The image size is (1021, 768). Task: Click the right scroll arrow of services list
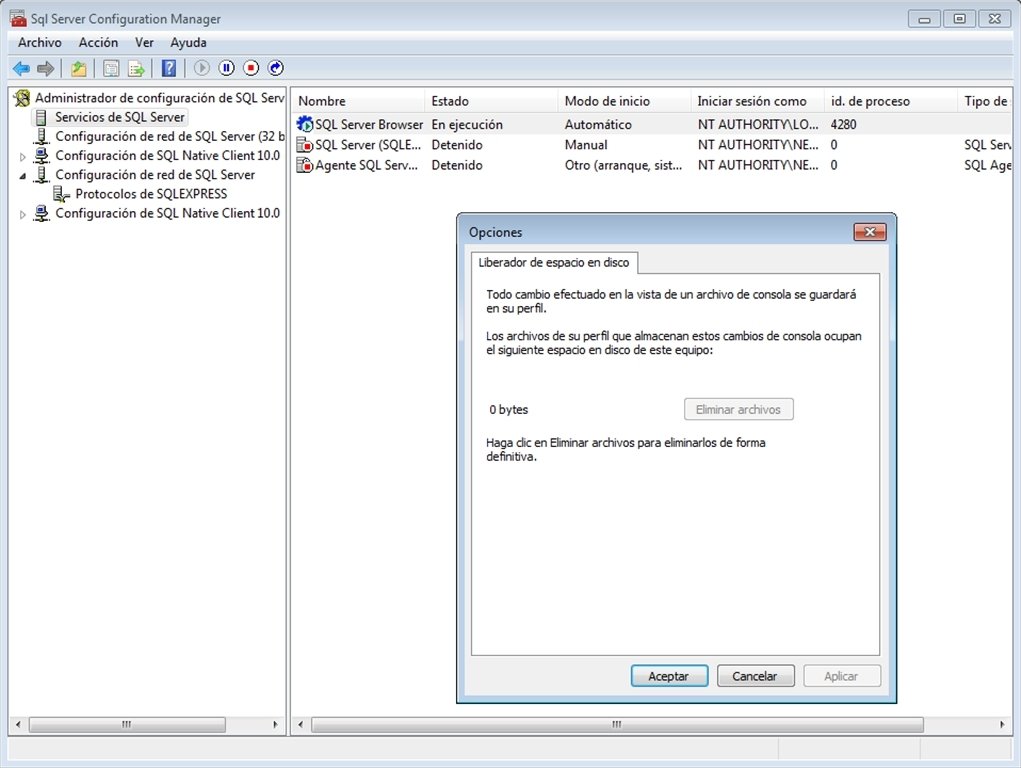[1001, 724]
